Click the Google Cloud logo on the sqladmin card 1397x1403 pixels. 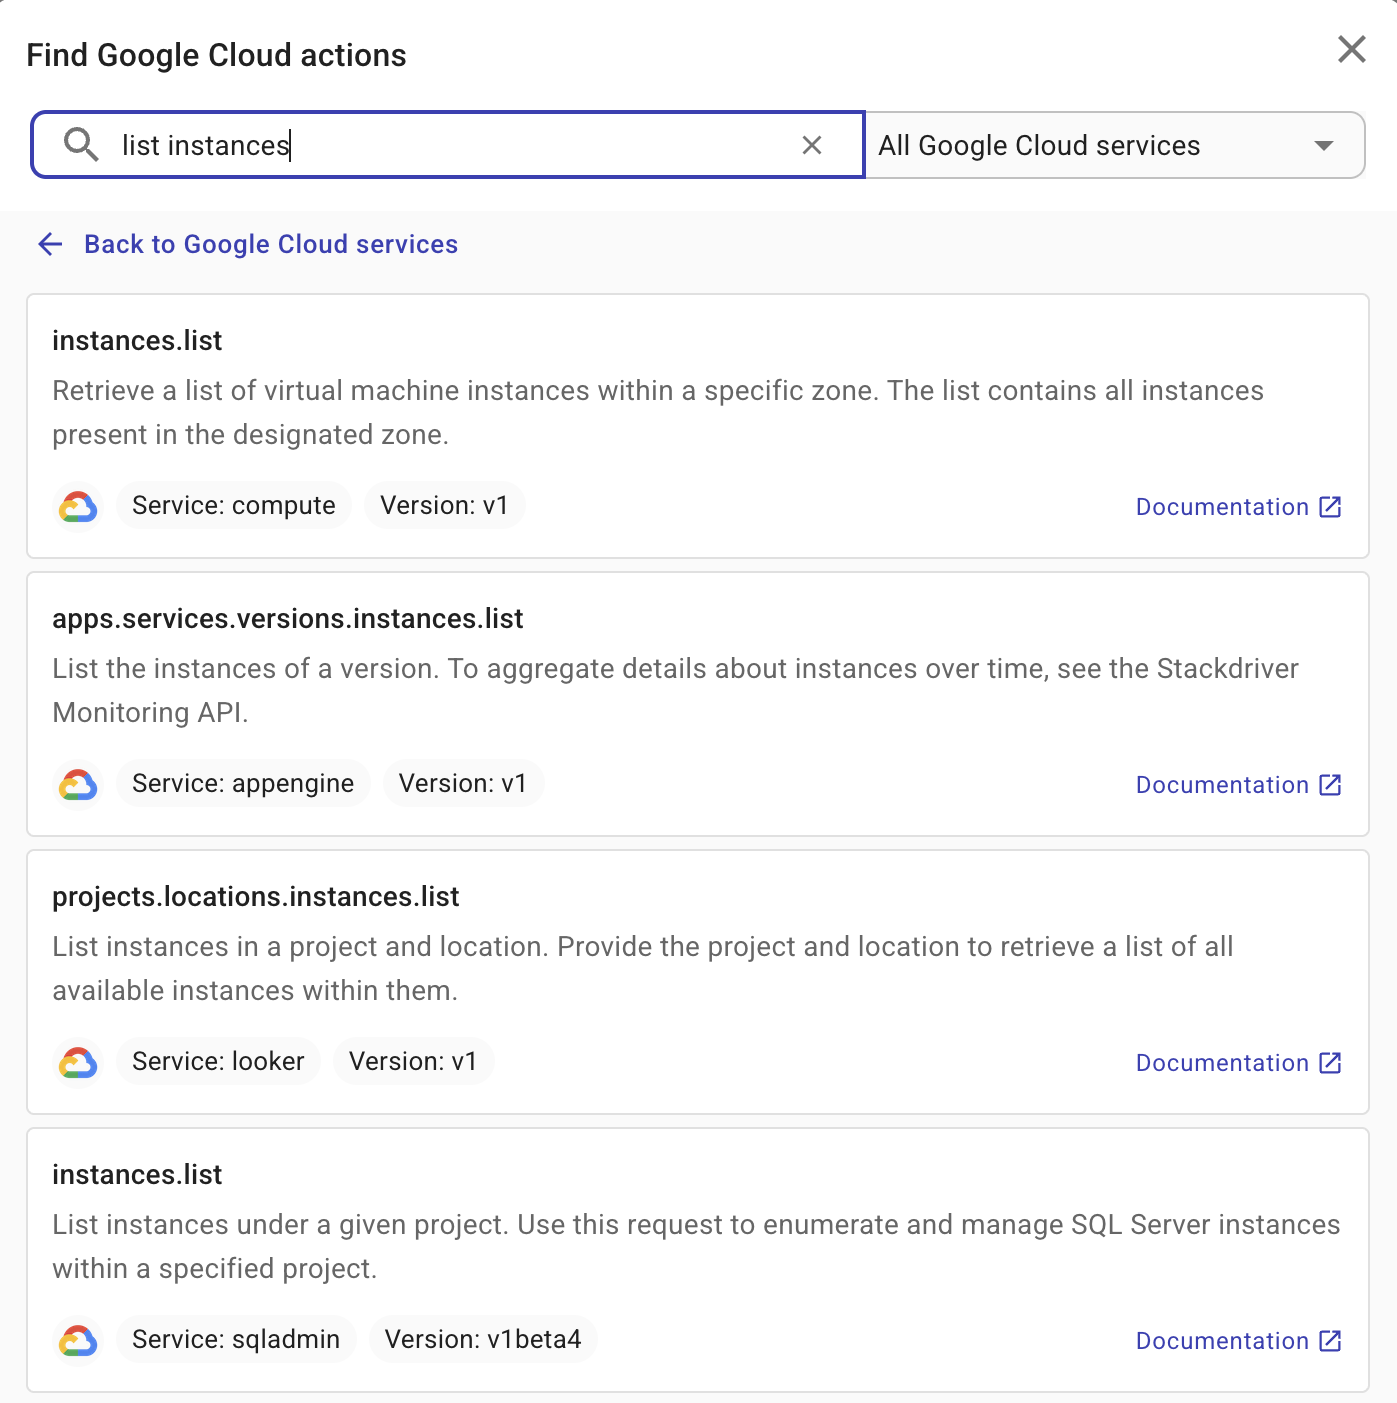(x=78, y=1340)
